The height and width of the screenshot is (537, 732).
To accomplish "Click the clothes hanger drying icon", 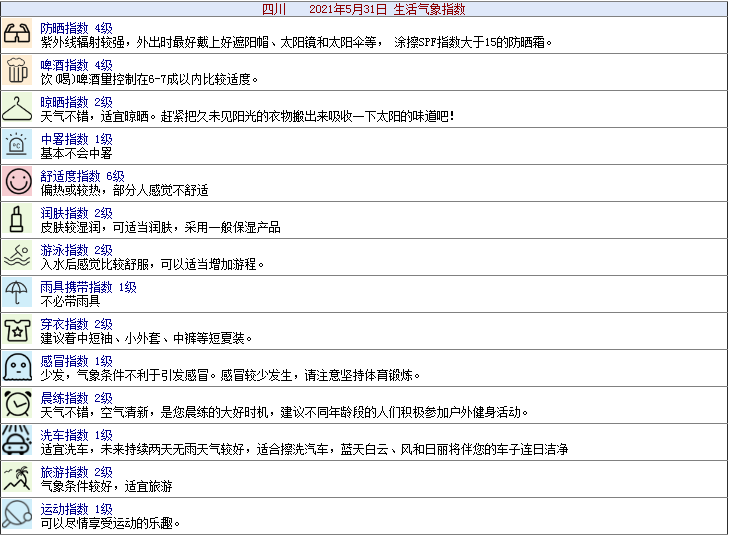I will pyautogui.click(x=18, y=109).
